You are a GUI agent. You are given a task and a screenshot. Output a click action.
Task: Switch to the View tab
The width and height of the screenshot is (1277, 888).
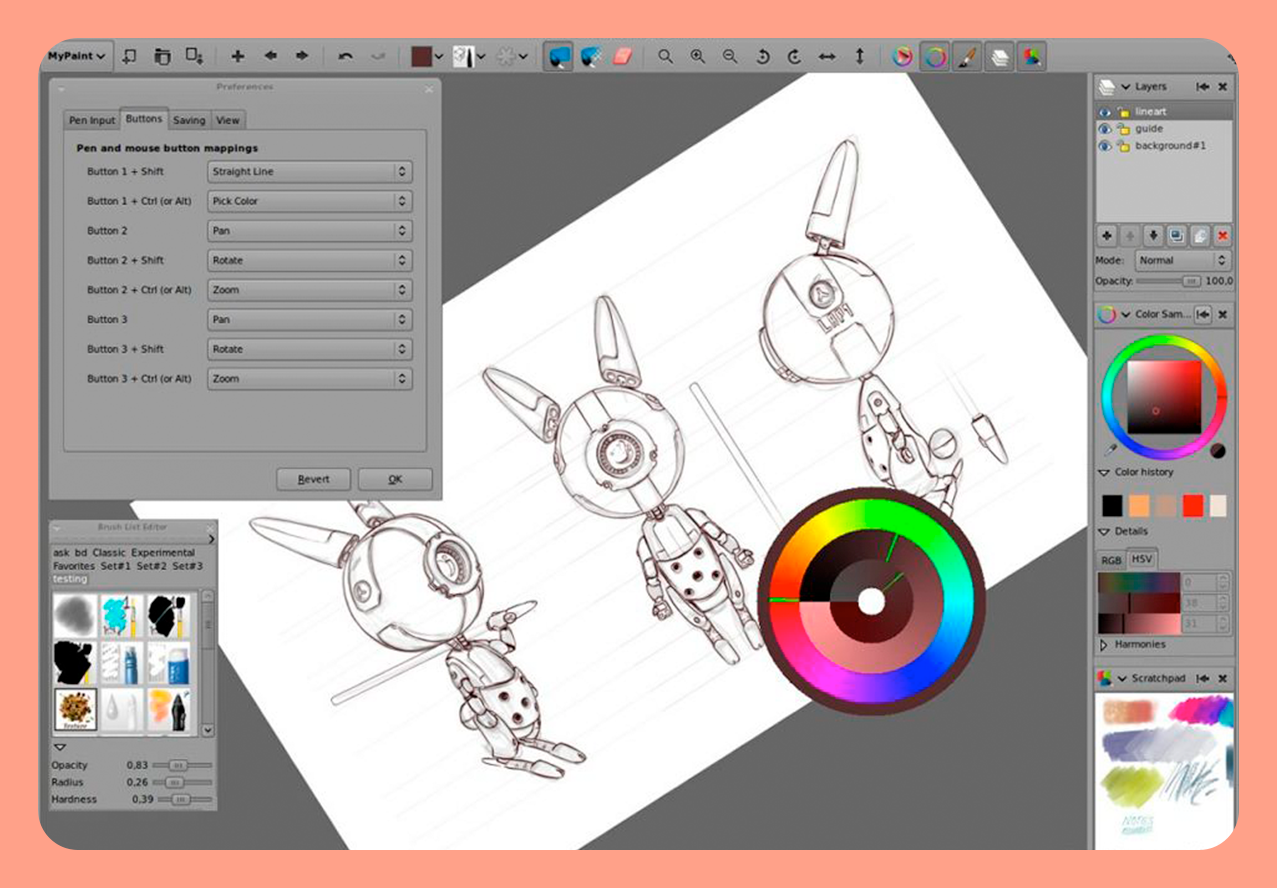(x=228, y=120)
